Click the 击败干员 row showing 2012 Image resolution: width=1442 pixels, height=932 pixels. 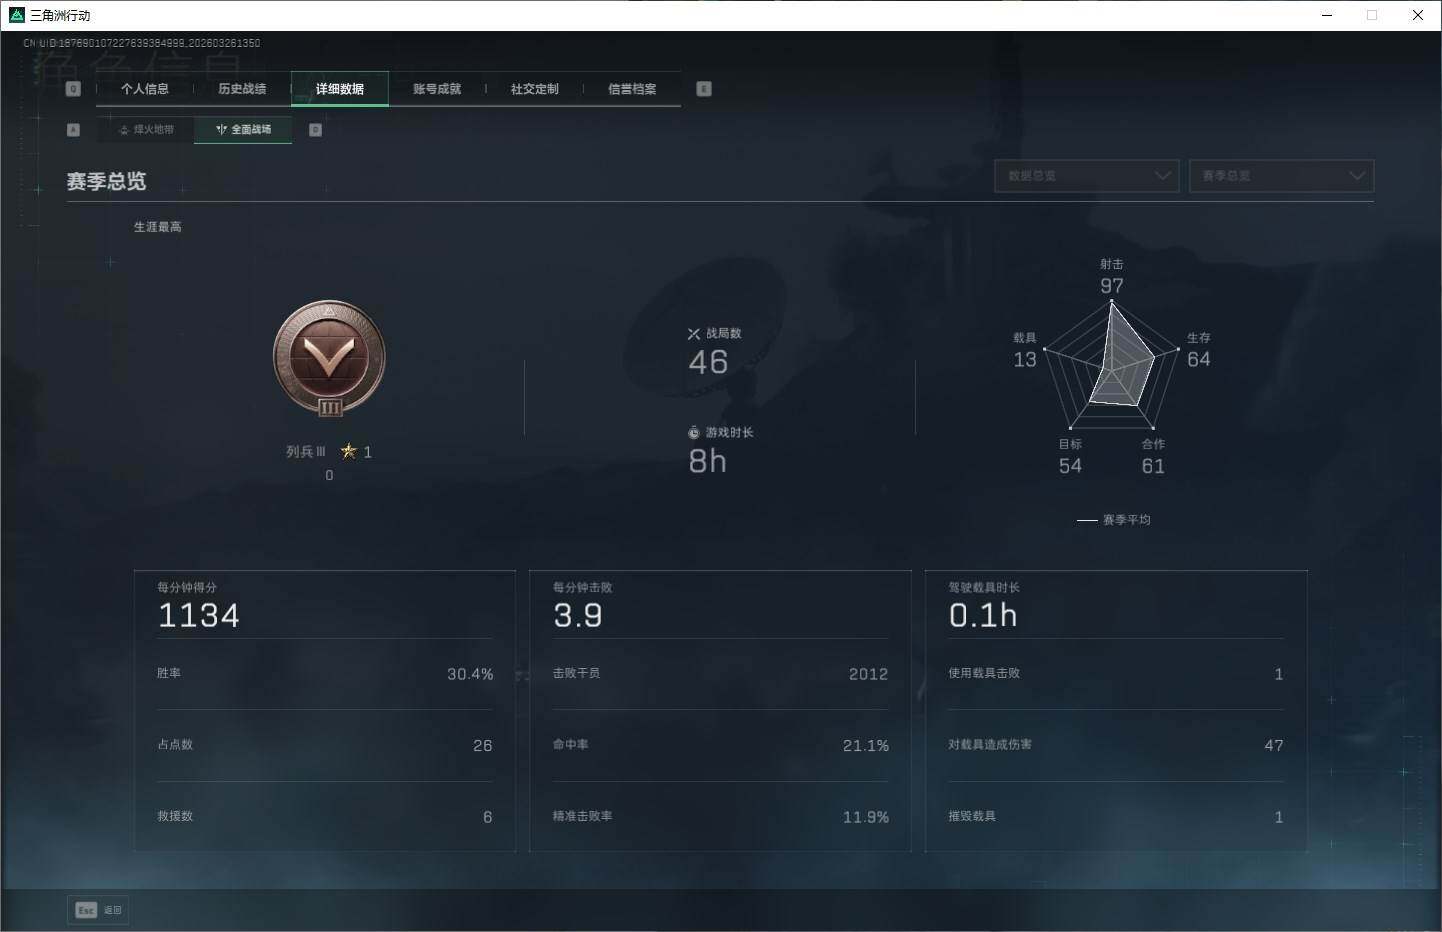pos(720,674)
